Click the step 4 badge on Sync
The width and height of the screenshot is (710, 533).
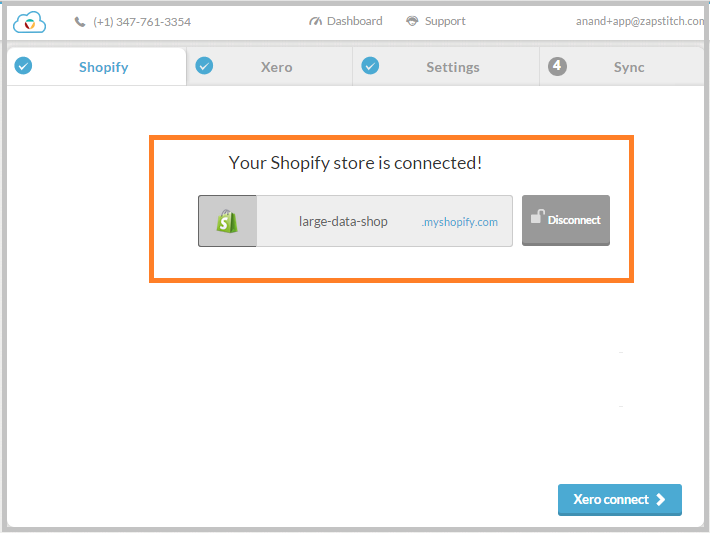(x=557, y=66)
